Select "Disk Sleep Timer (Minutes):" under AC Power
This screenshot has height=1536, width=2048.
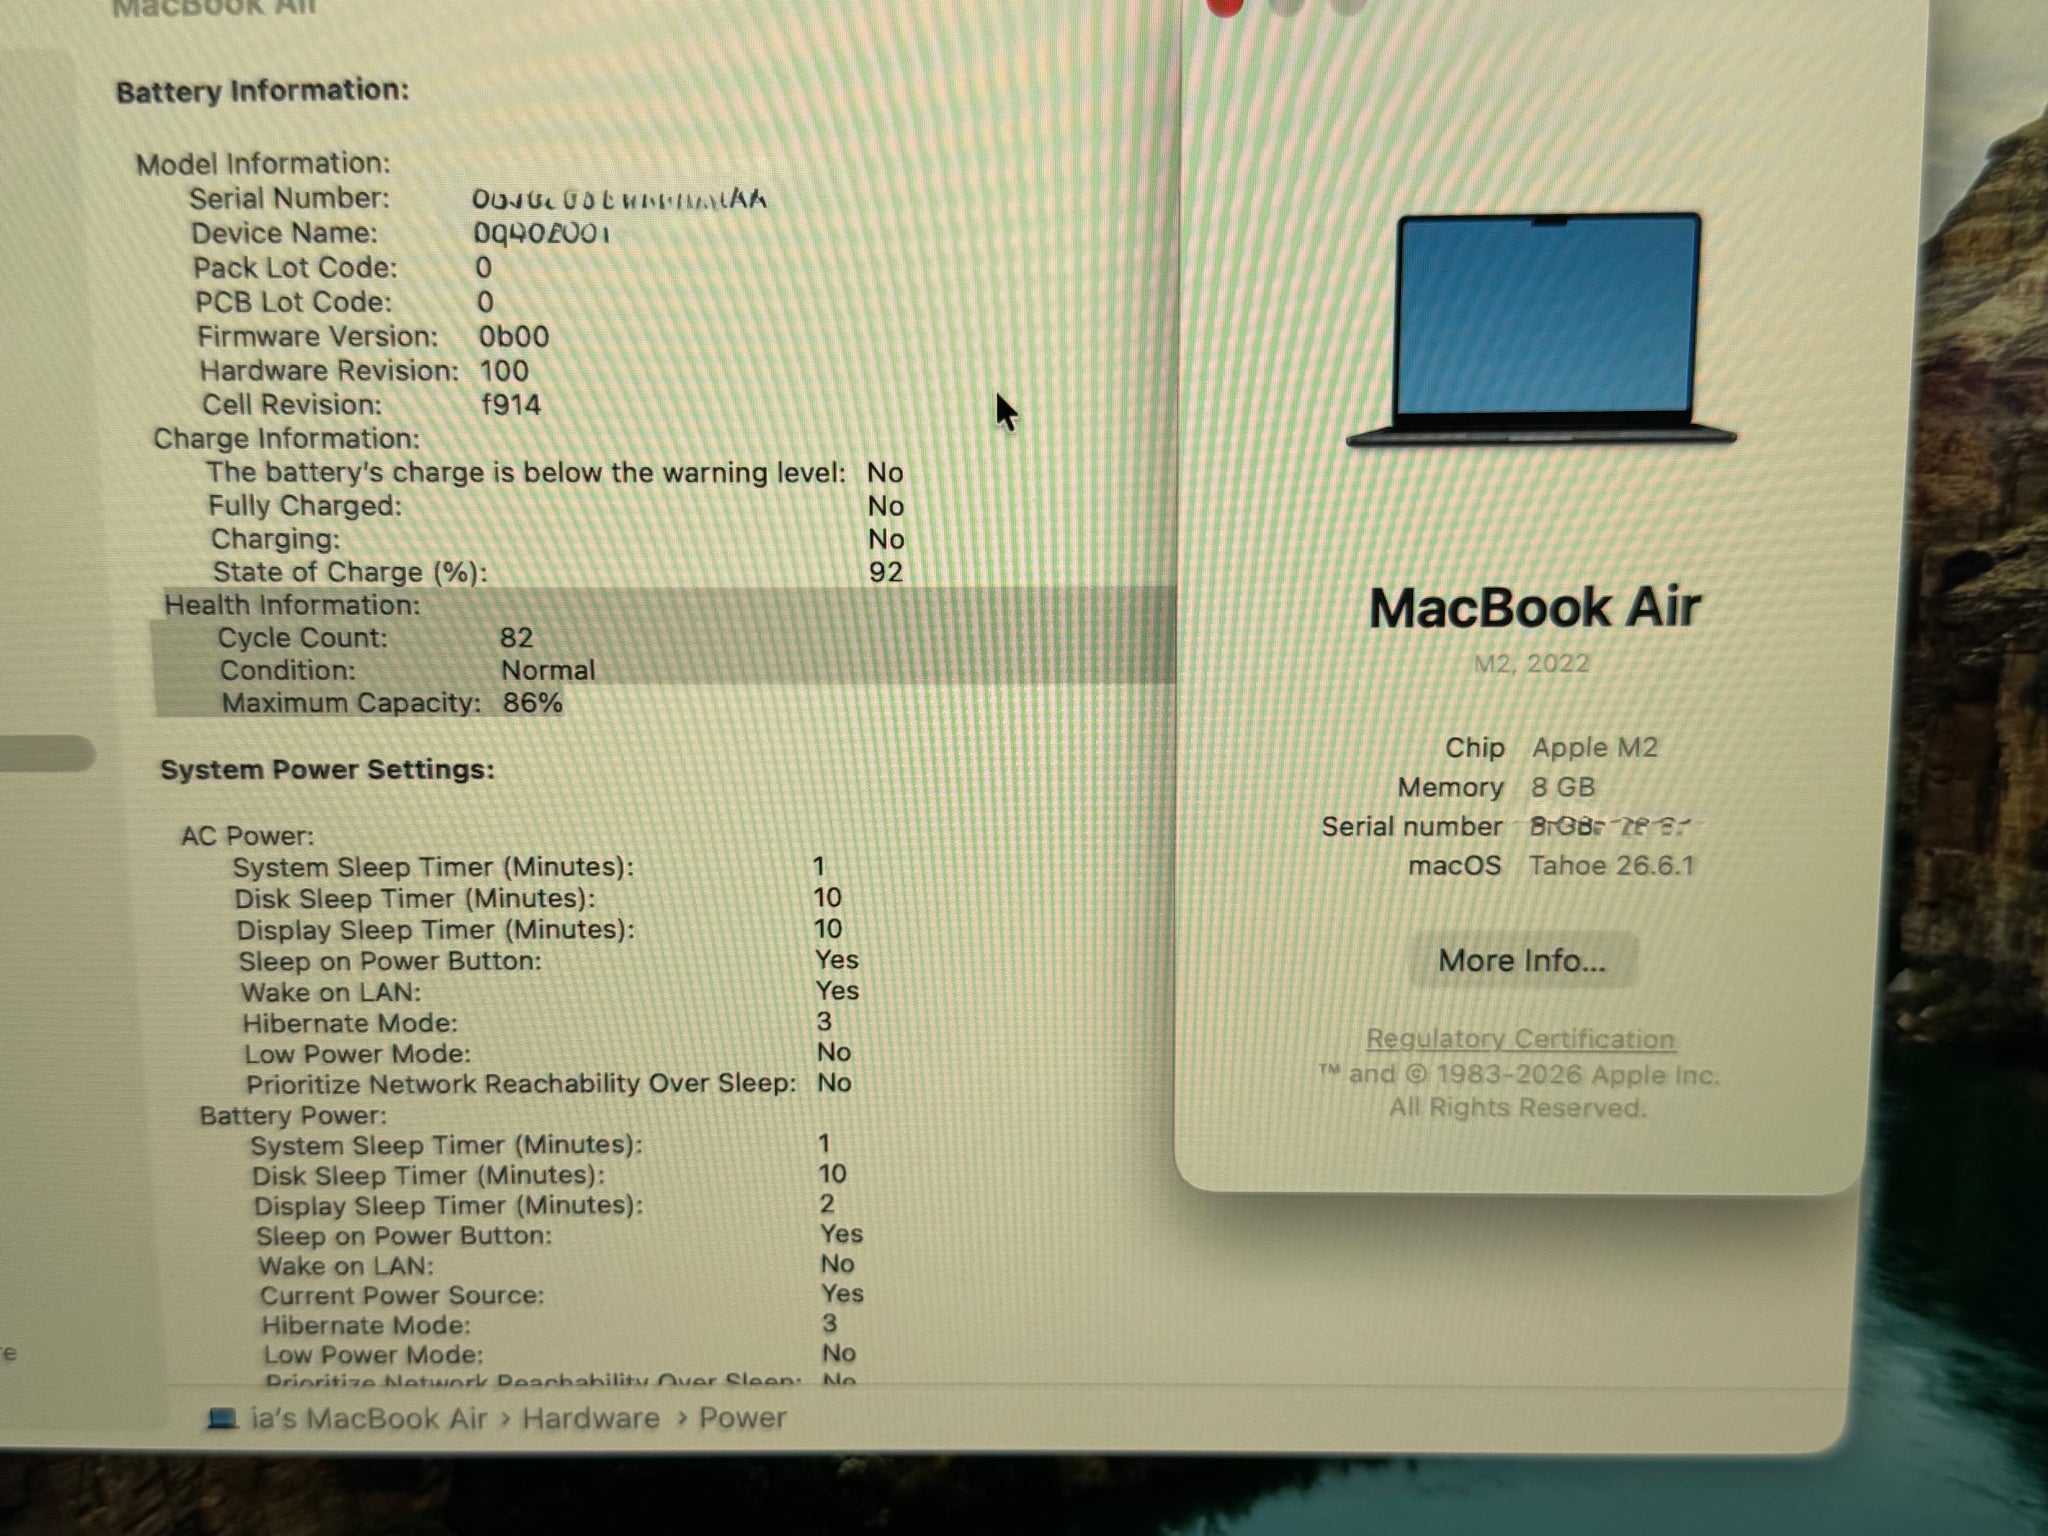pos(414,899)
